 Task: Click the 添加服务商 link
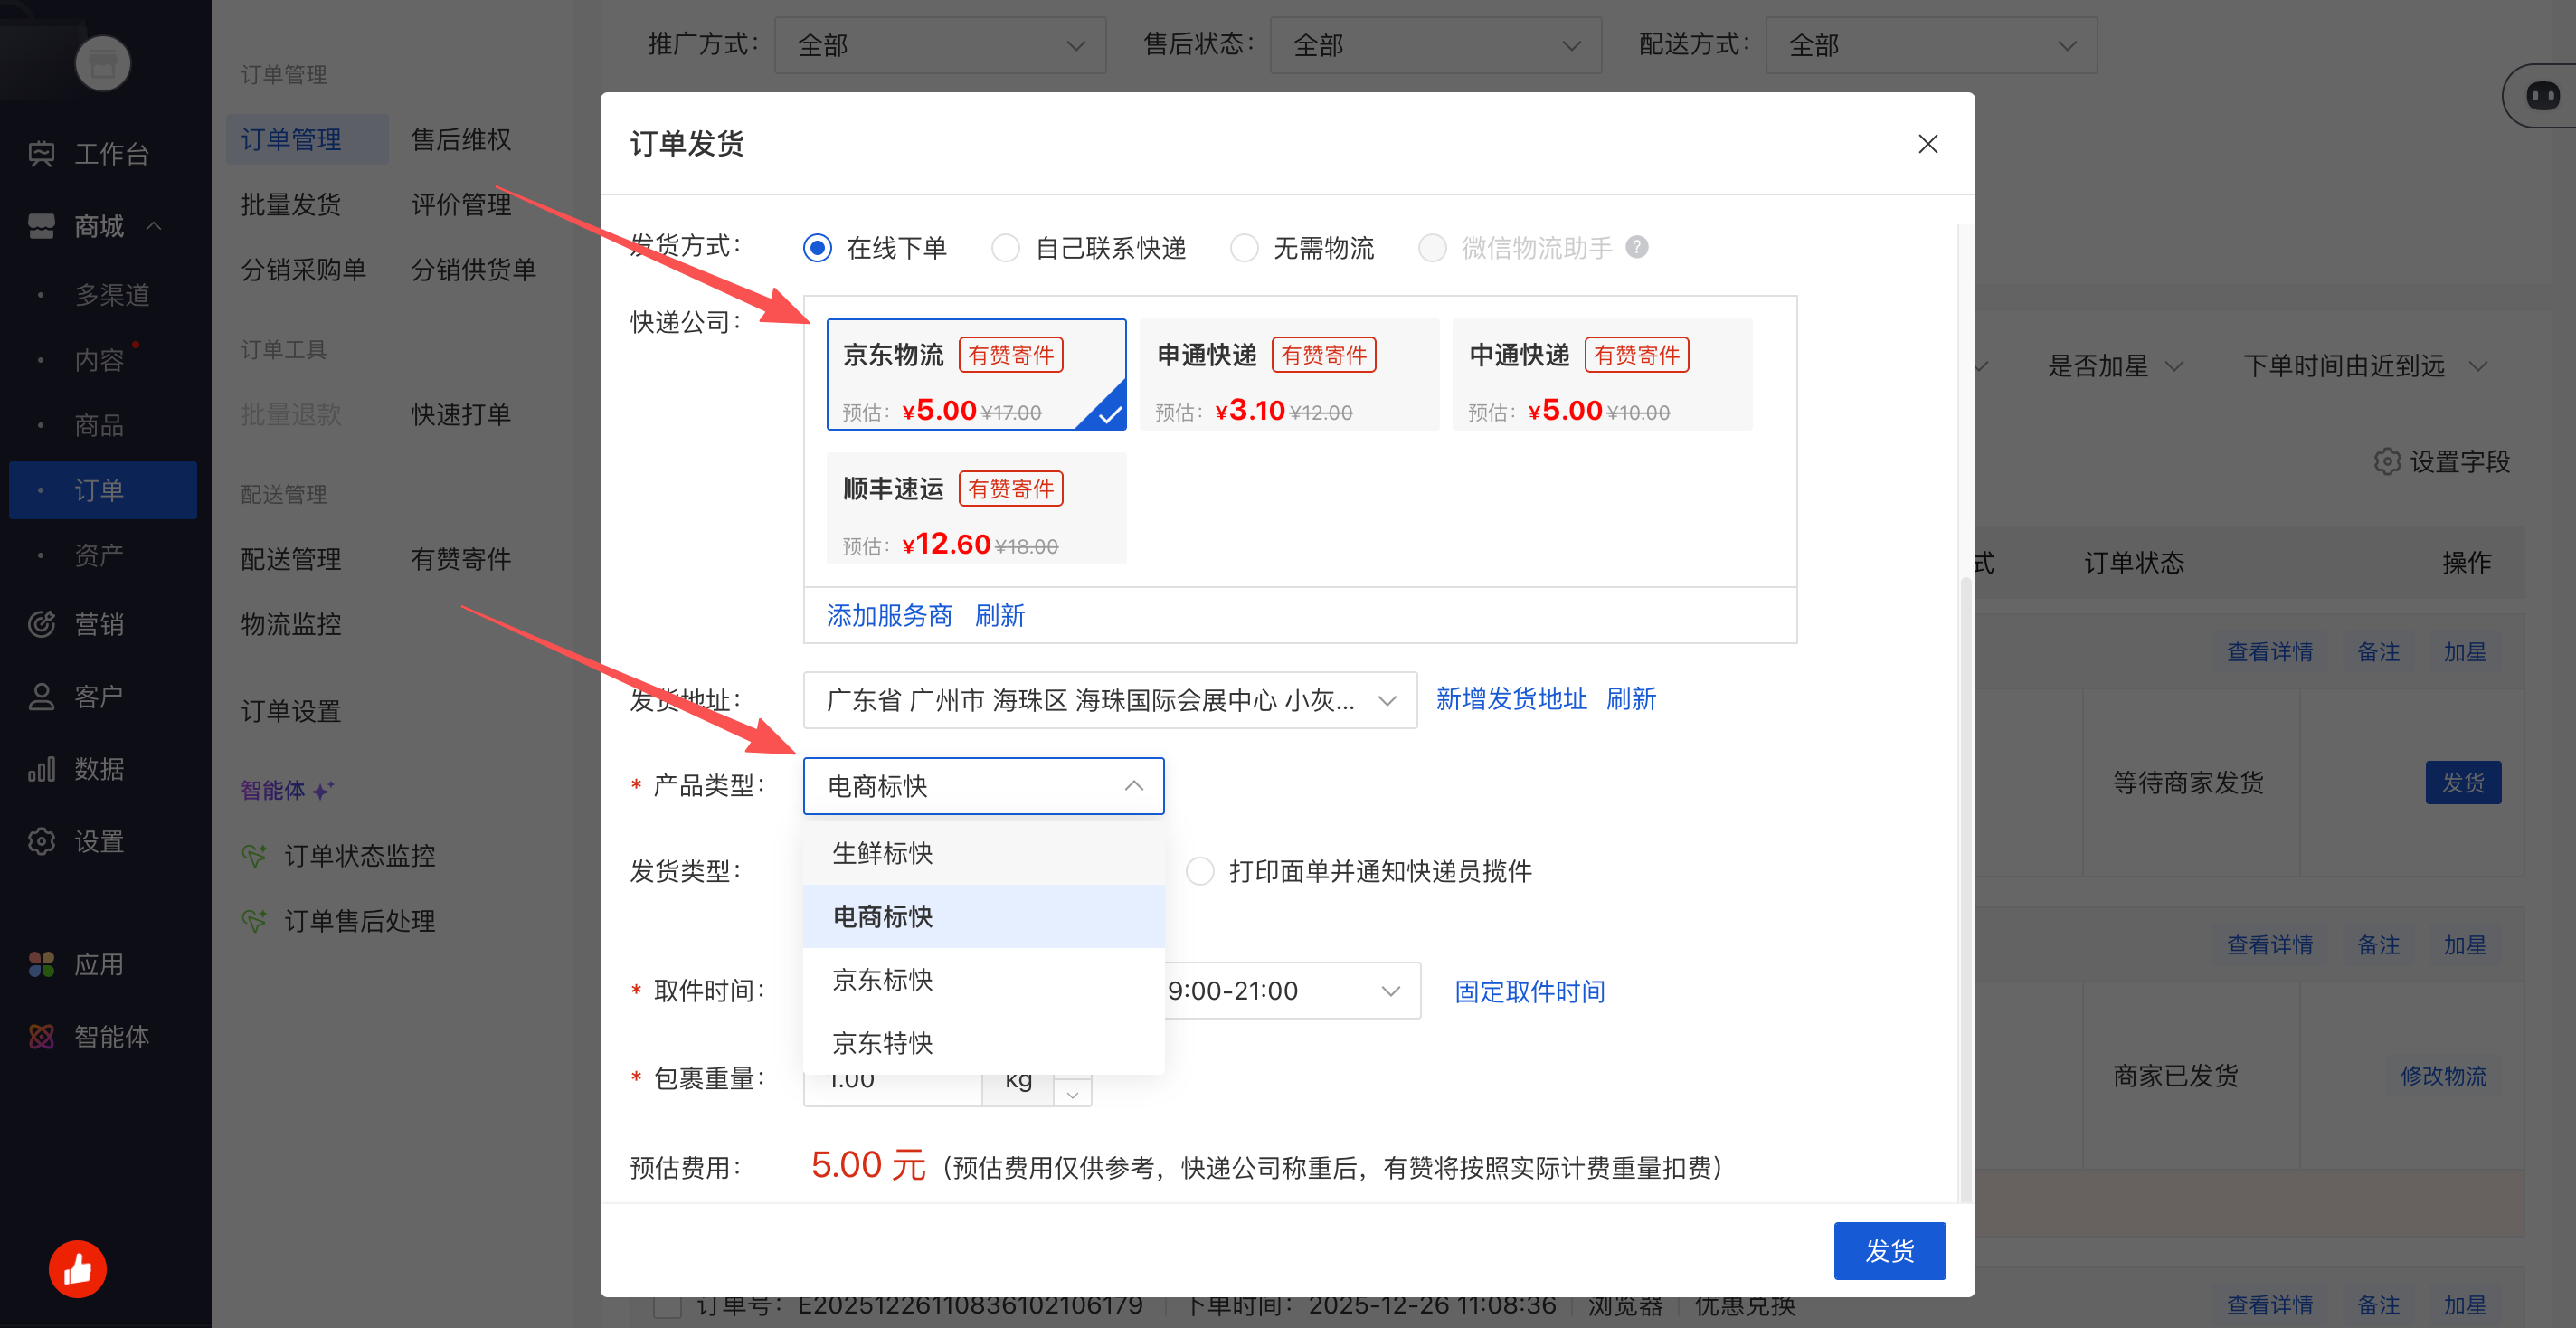(x=888, y=616)
